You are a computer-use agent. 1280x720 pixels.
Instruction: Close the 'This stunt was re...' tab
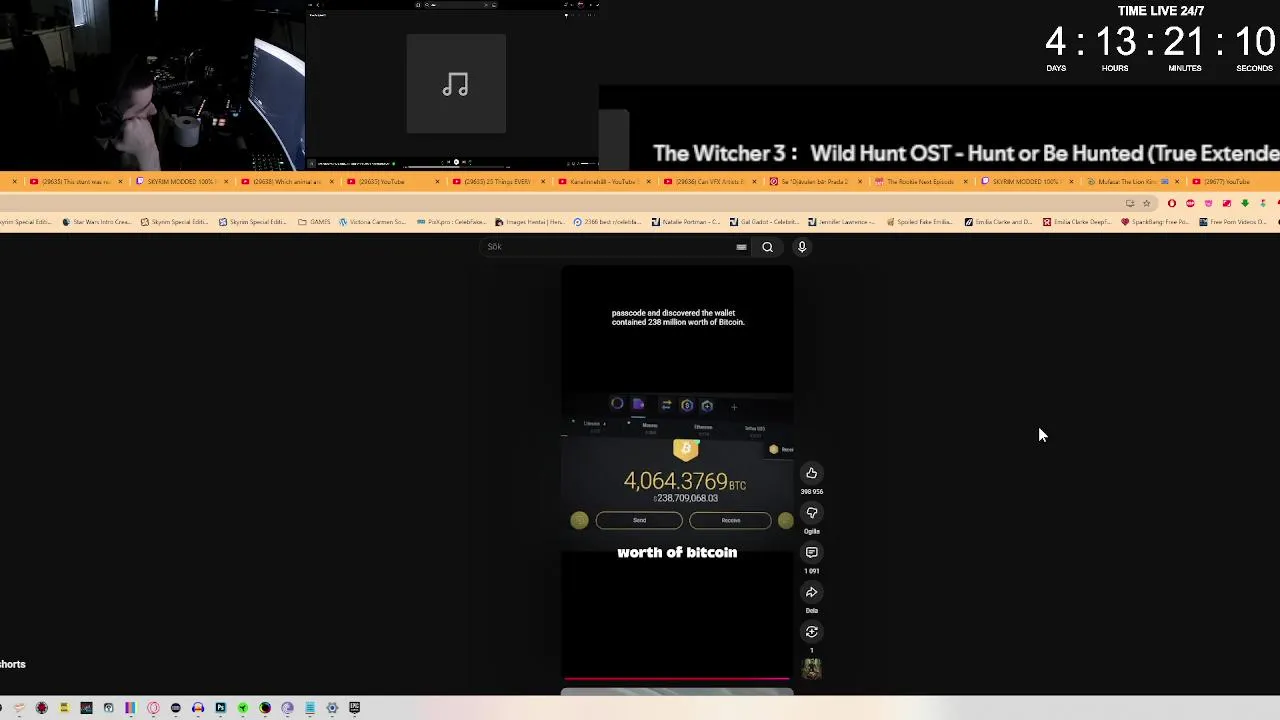pos(120,181)
